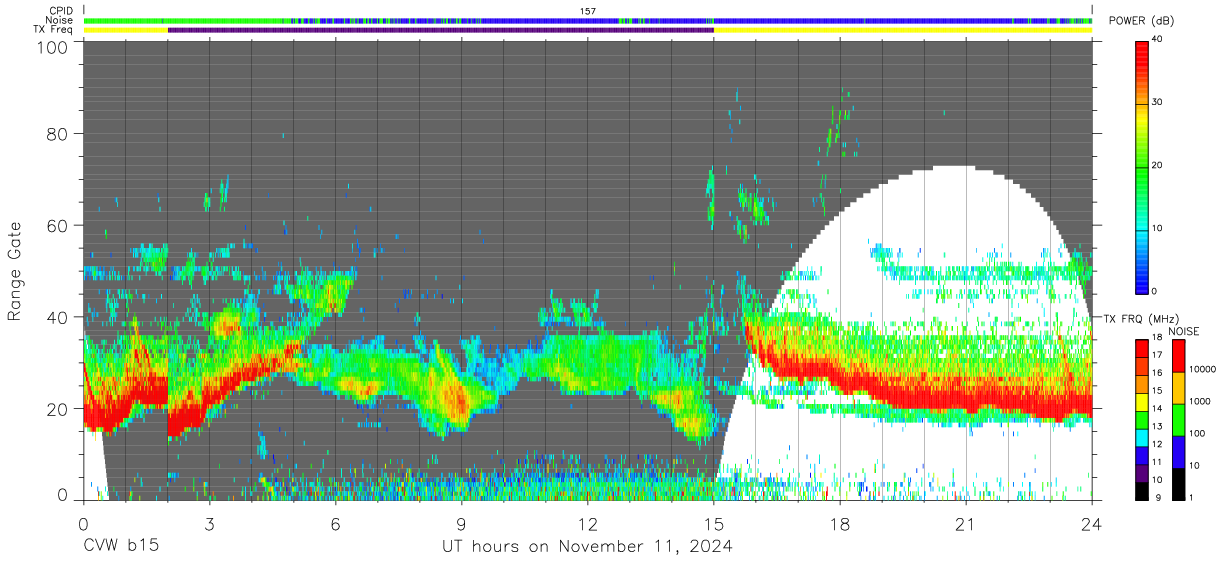Click the "CVW b15" radar beam label
1228x567 pixels.
121,547
